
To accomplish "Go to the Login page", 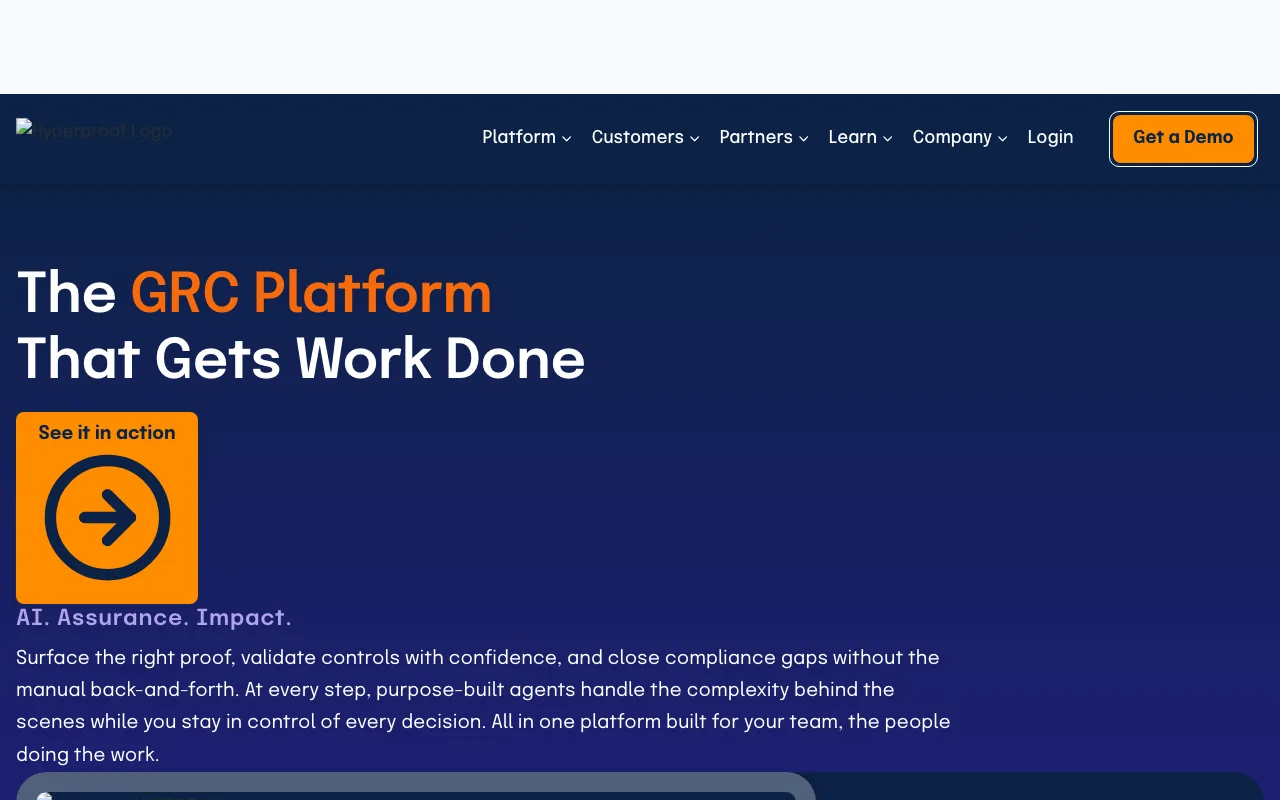I will click(1050, 137).
